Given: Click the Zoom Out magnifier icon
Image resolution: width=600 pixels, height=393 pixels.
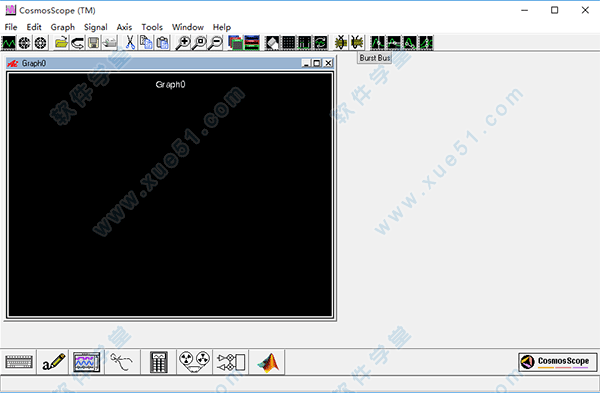Looking at the screenshot, I should pos(215,42).
